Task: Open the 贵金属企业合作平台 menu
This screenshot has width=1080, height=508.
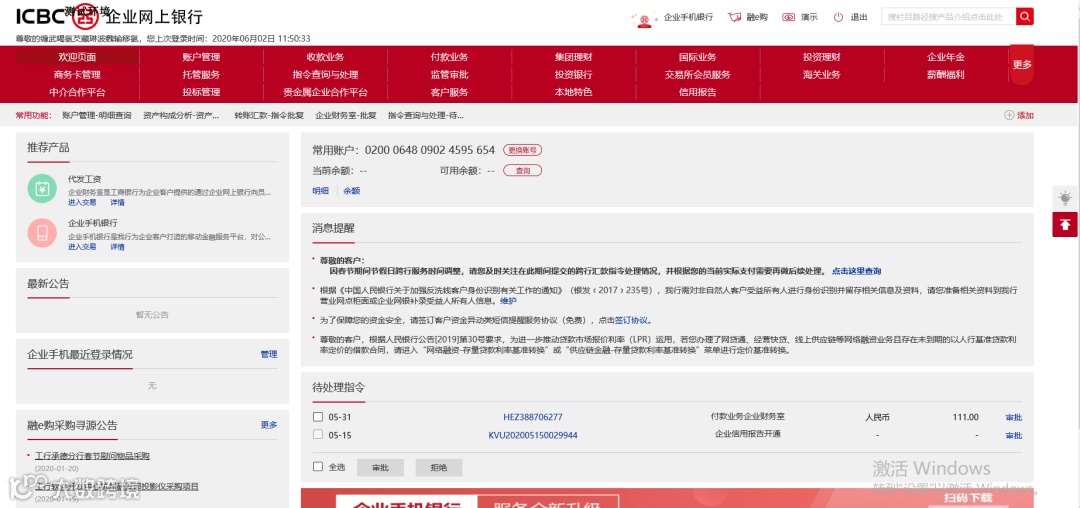Action: [x=325, y=92]
